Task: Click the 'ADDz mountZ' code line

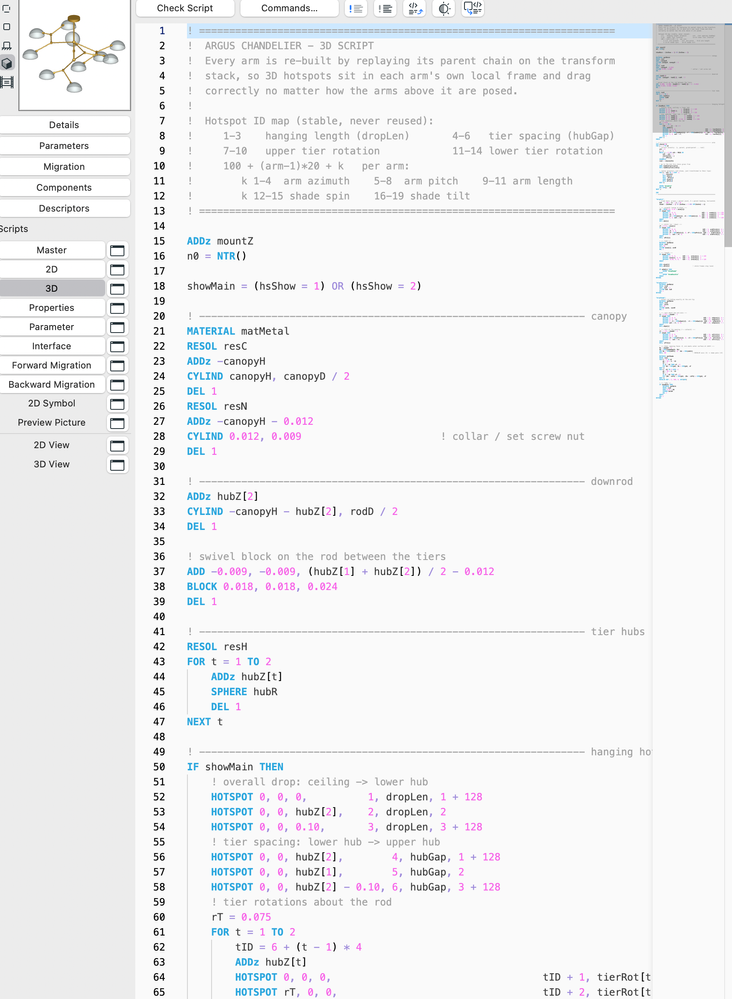Action: tap(220, 241)
